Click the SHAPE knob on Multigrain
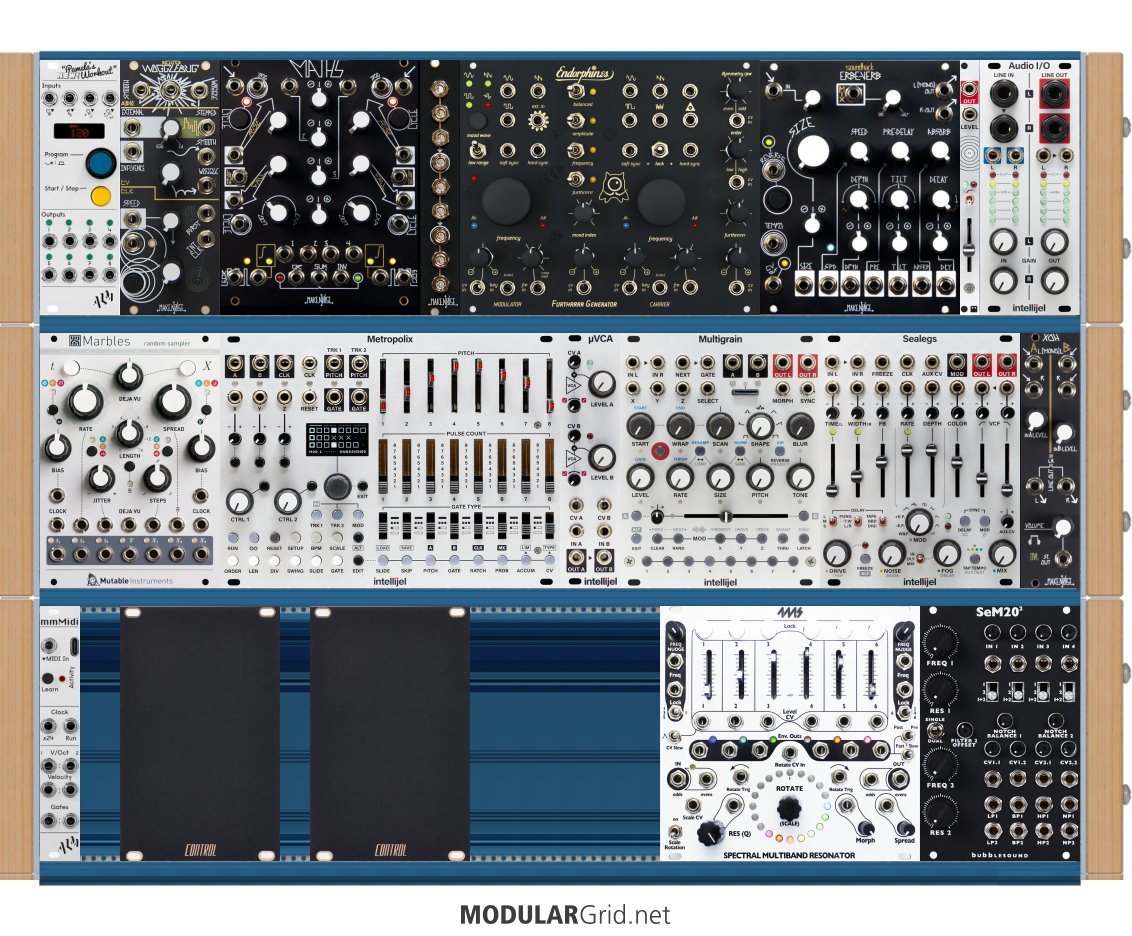 pyautogui.click(x=759, y=427)
